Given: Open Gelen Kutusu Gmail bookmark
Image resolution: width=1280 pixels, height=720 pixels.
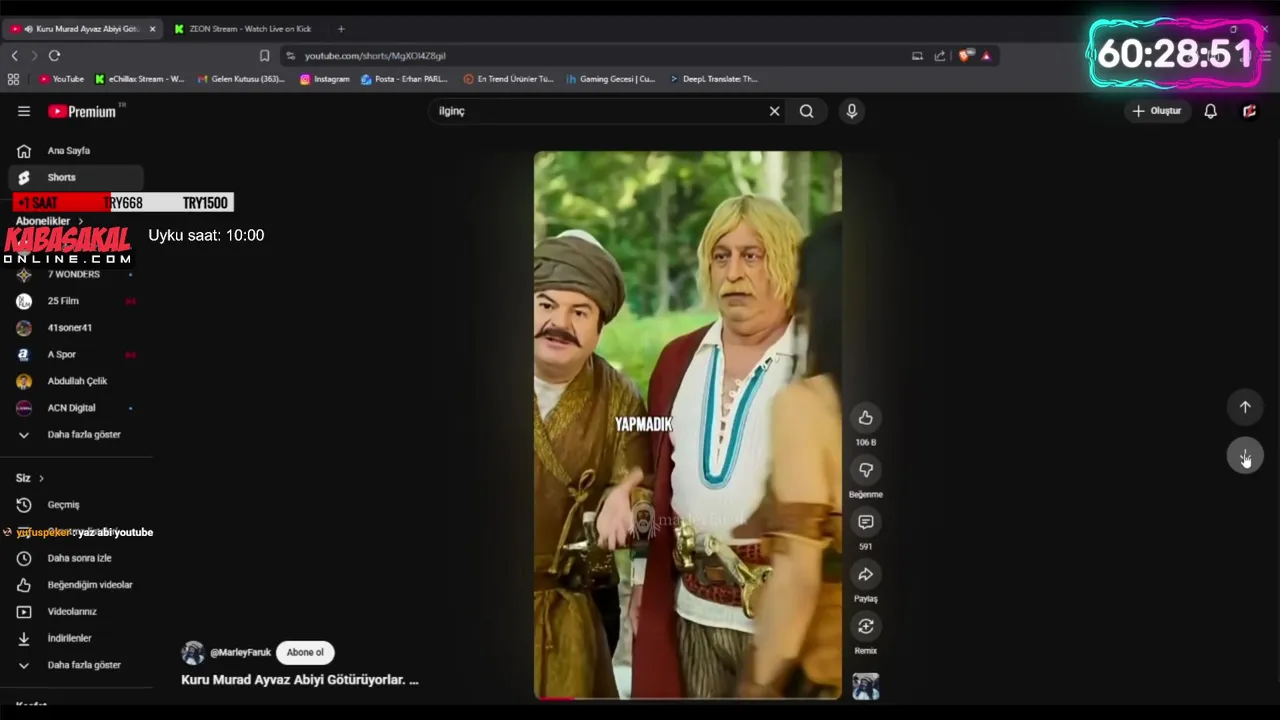Looking at the screenshot, I should pos(241,79).
